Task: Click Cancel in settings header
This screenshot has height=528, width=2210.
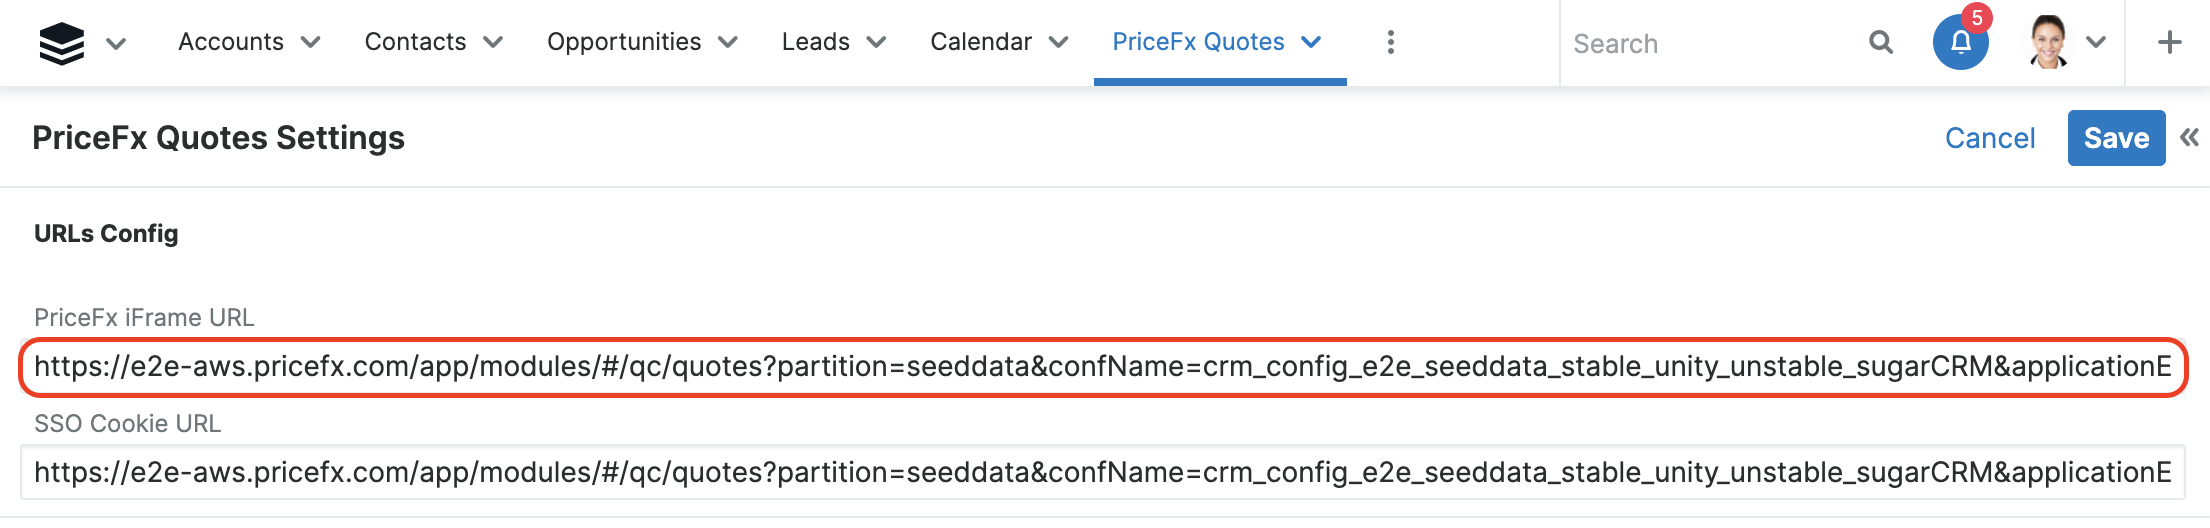Action: click(1989, 138)
